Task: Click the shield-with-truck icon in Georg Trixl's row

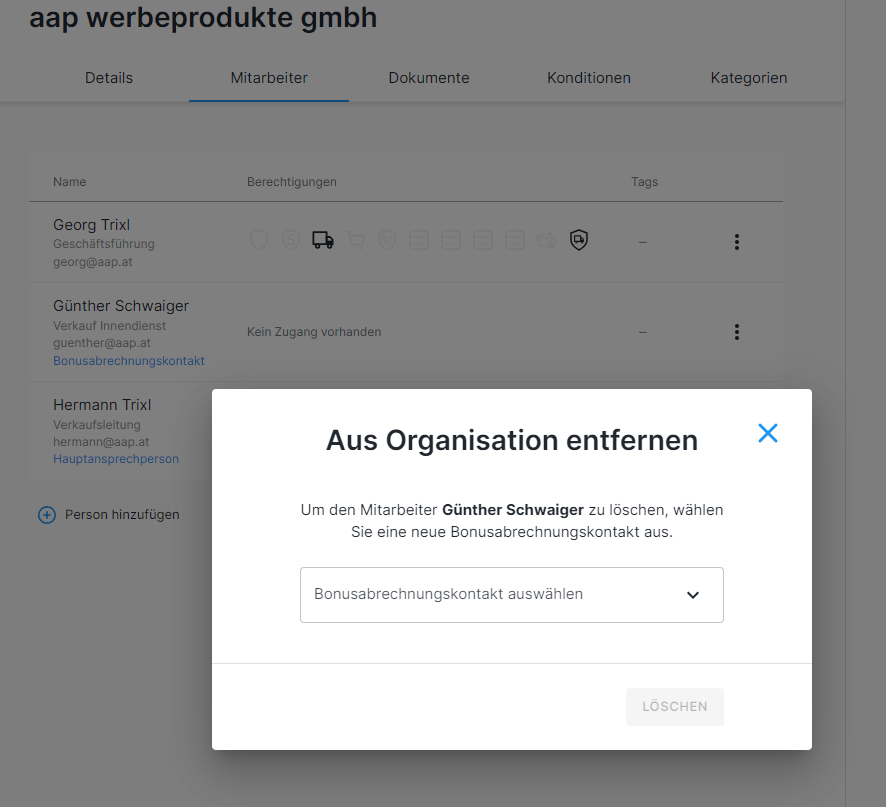Action: coord(578,240)
